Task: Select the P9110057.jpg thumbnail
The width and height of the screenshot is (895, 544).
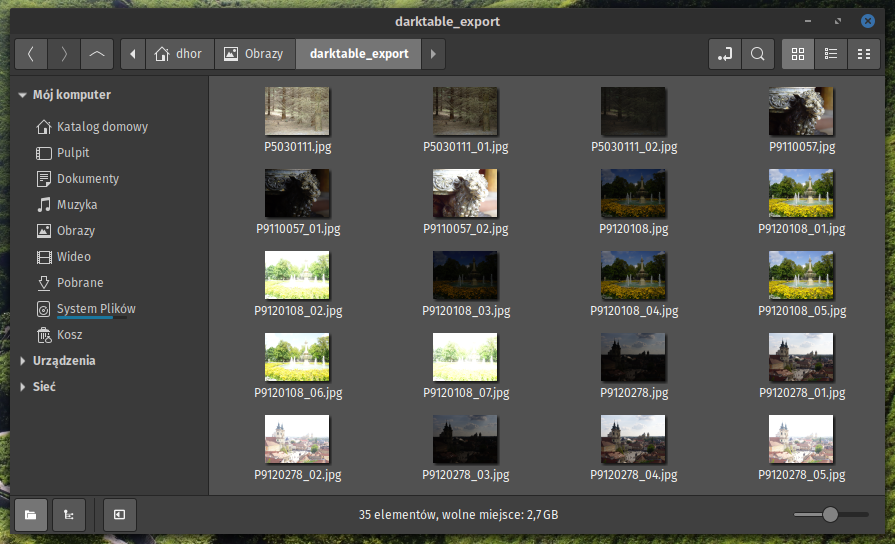Action: coord(801,111)
